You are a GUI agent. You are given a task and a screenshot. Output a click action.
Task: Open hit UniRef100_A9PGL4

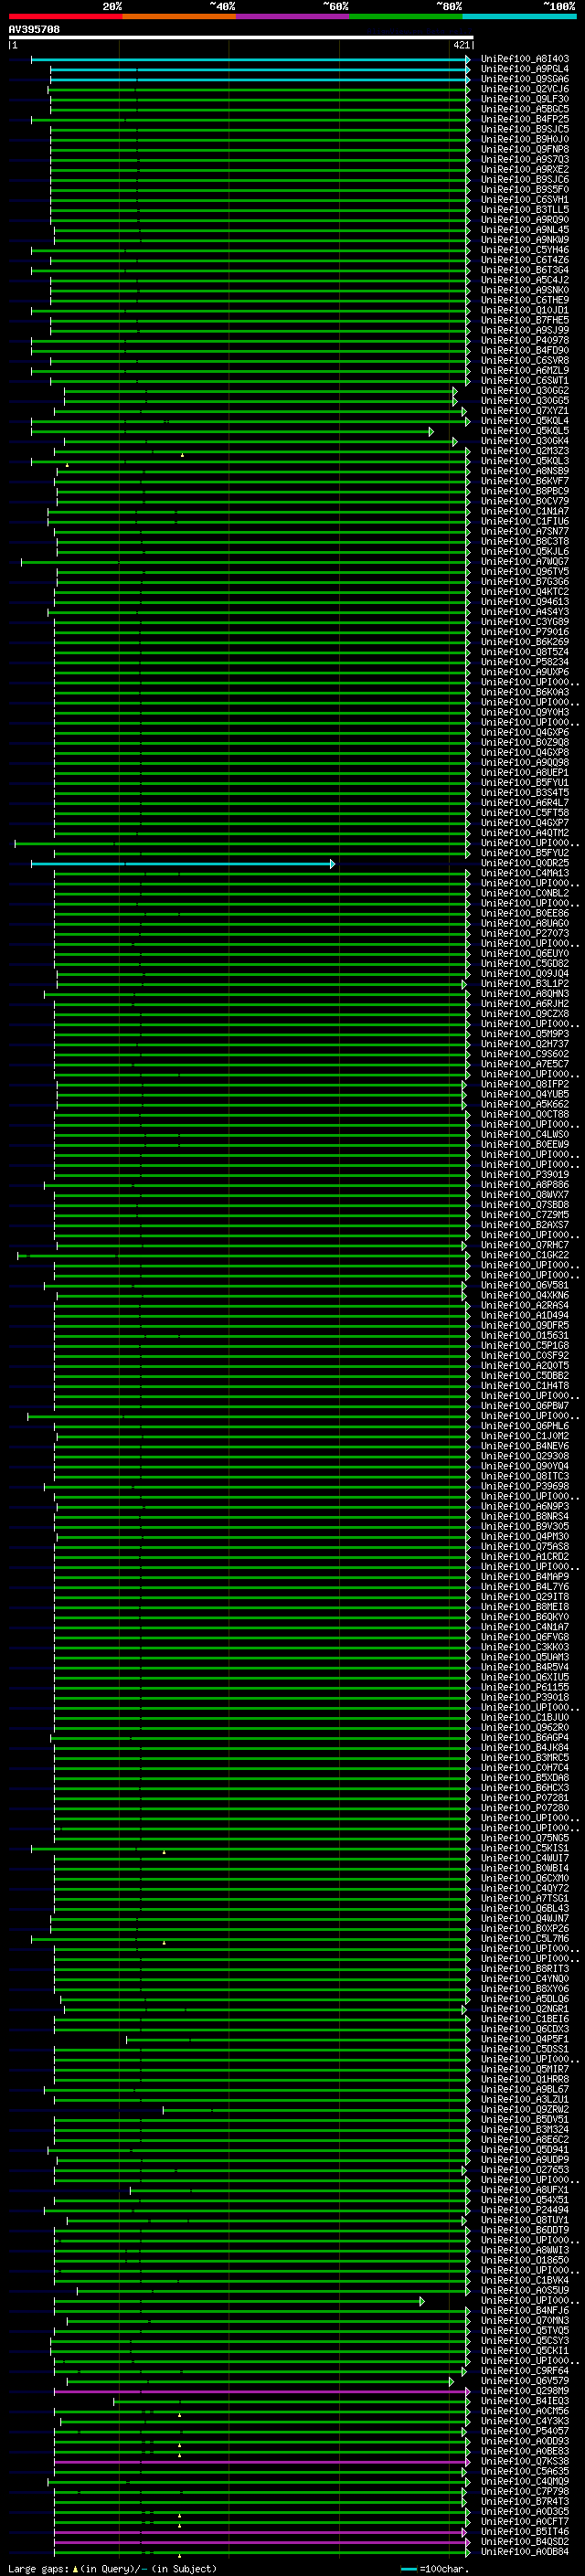[525, 69]
